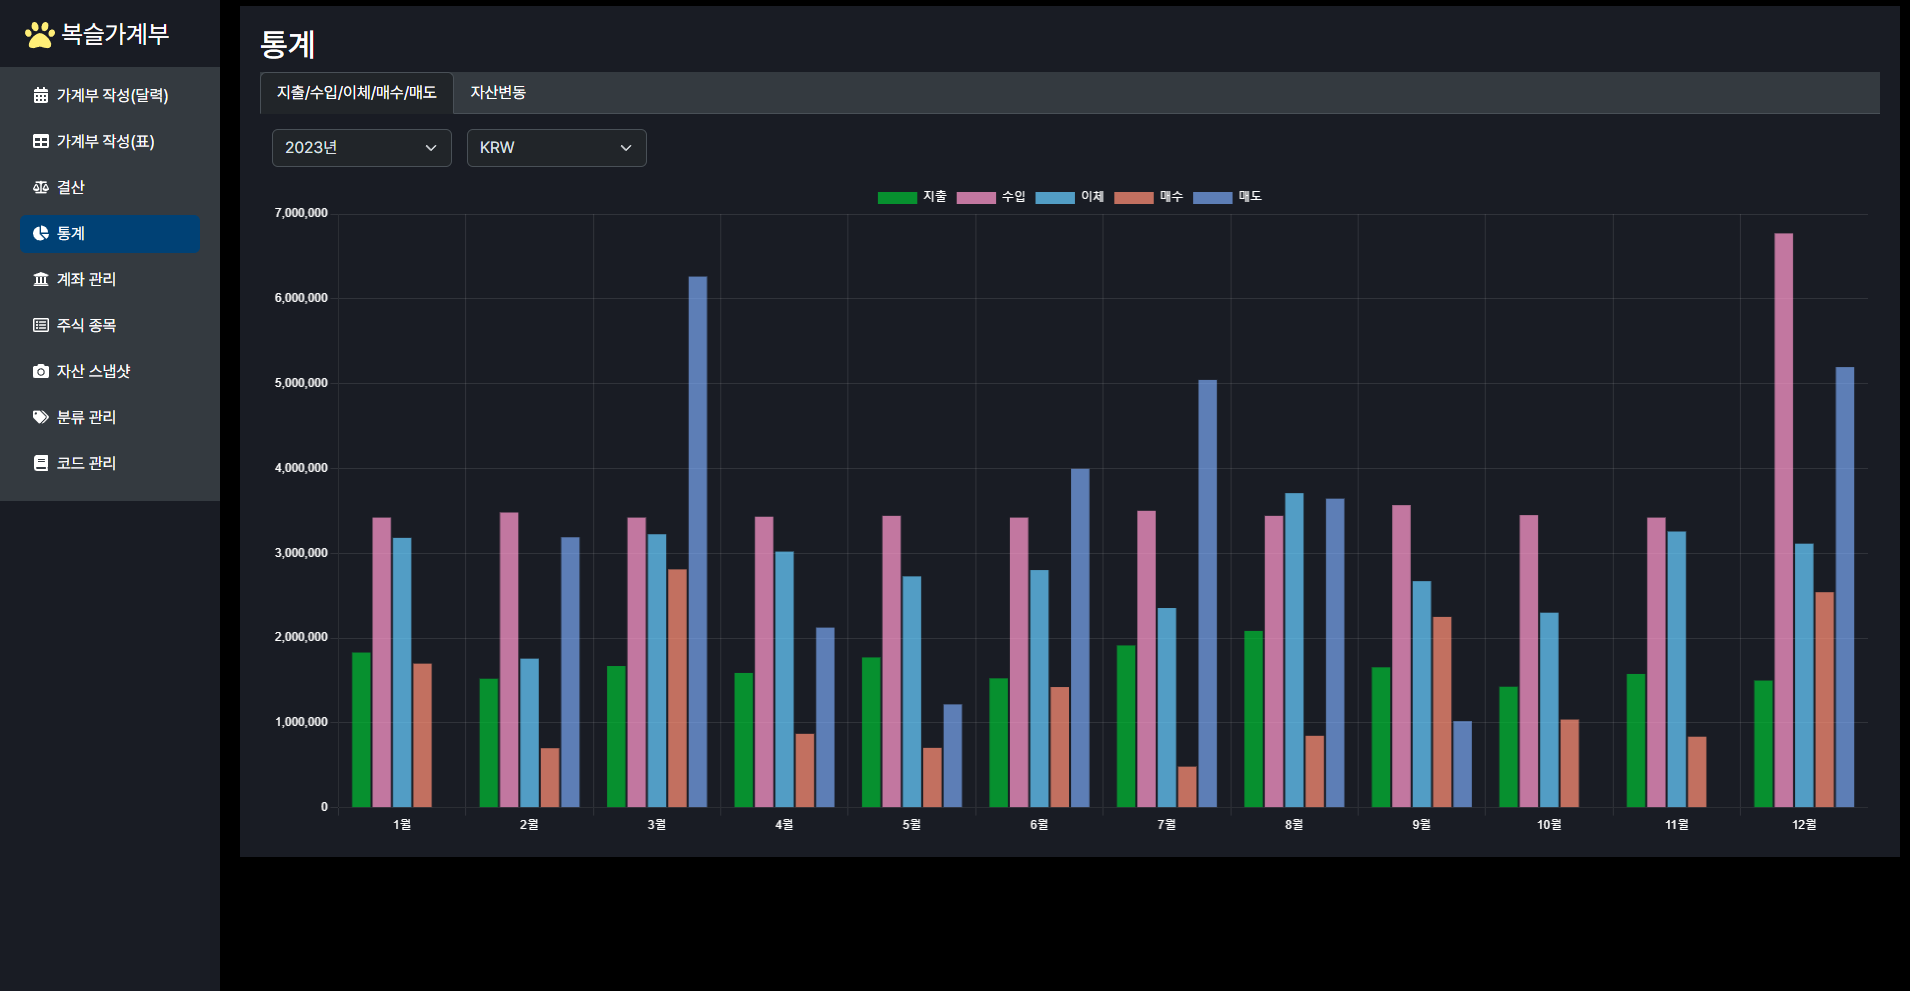This screenshot has width=1910, height=991.
Task: Click the tall 12월 수입 bar
Action: 1783,520
